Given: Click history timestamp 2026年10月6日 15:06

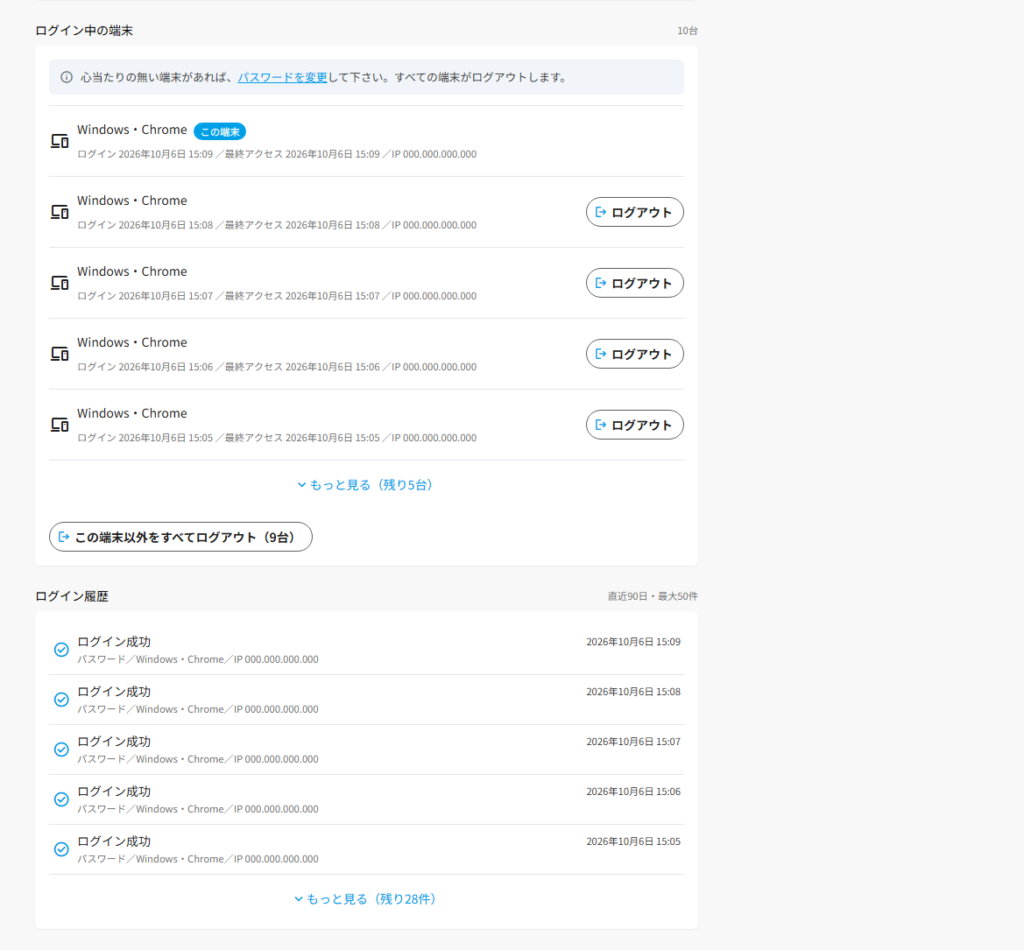Looking at the screenshot, I should coord(633,791).
